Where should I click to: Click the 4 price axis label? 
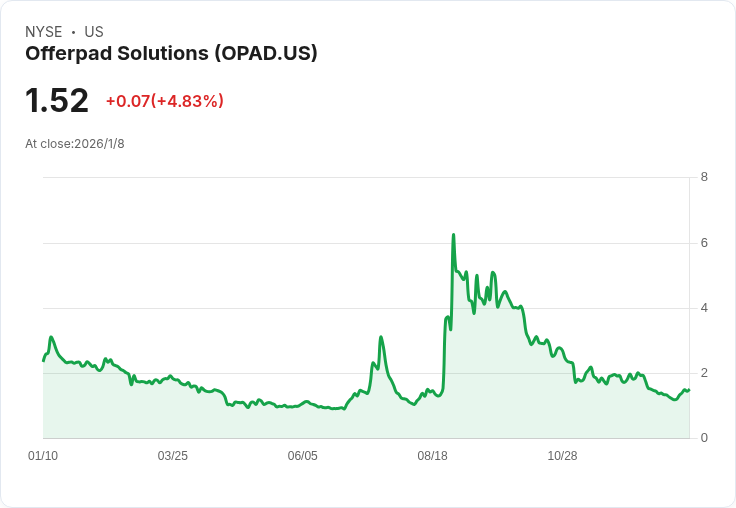tap(704, 308)
